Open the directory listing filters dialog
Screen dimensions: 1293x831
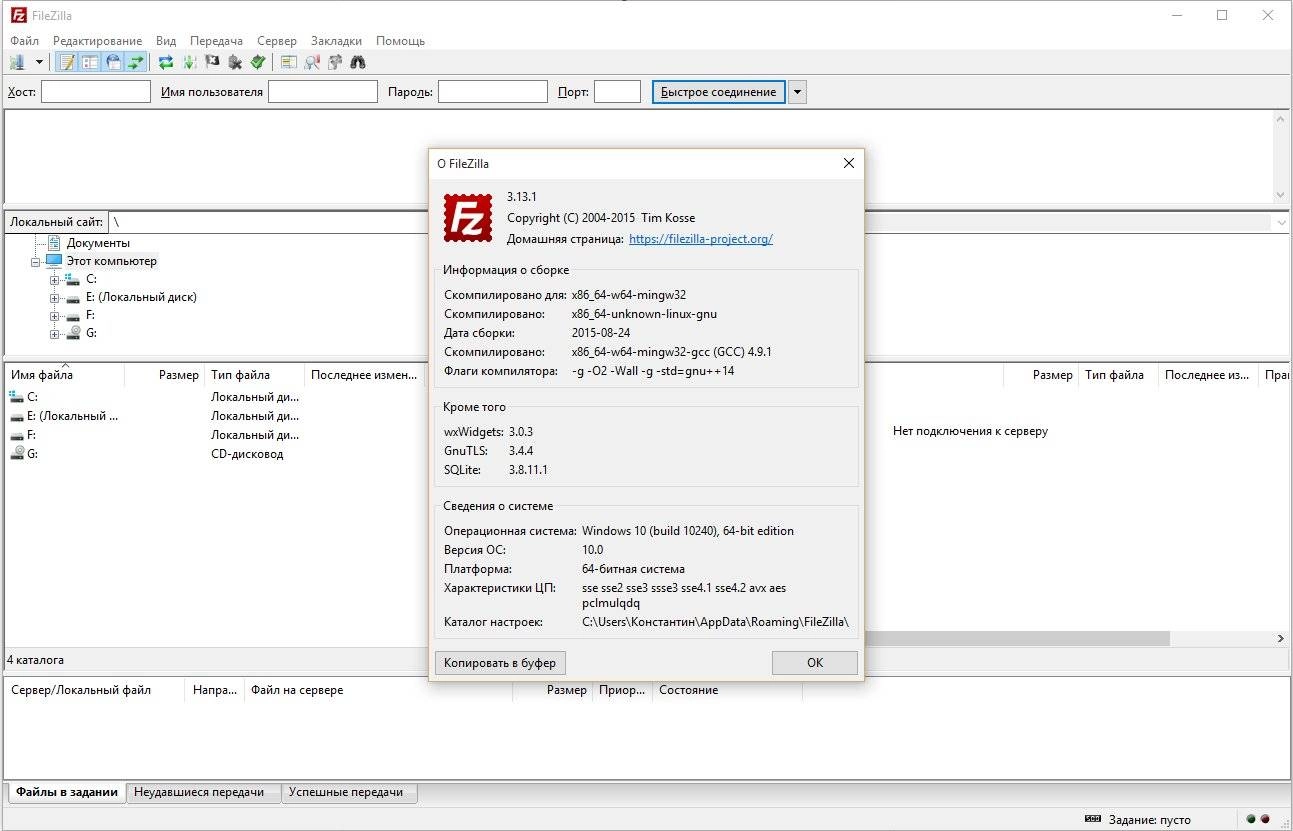point(289,62)
